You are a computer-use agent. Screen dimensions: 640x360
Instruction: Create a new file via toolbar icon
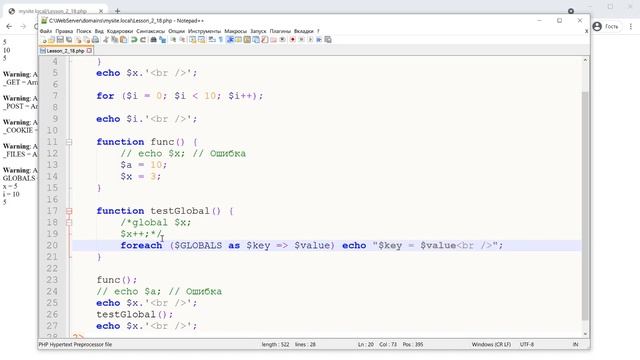coord(43,40)
